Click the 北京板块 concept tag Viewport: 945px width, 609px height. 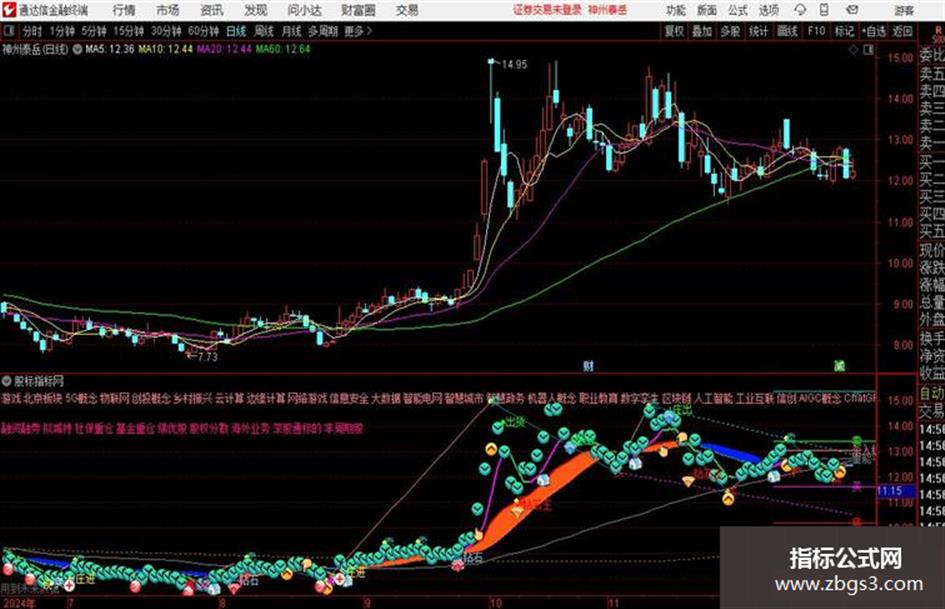[42, 399]
